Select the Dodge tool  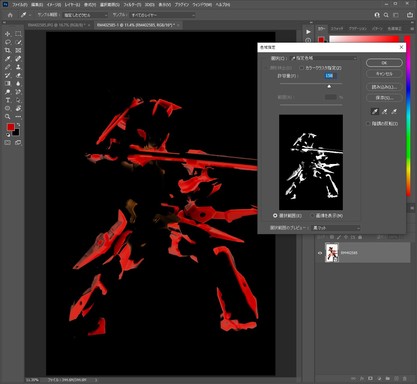coord(7,92)
